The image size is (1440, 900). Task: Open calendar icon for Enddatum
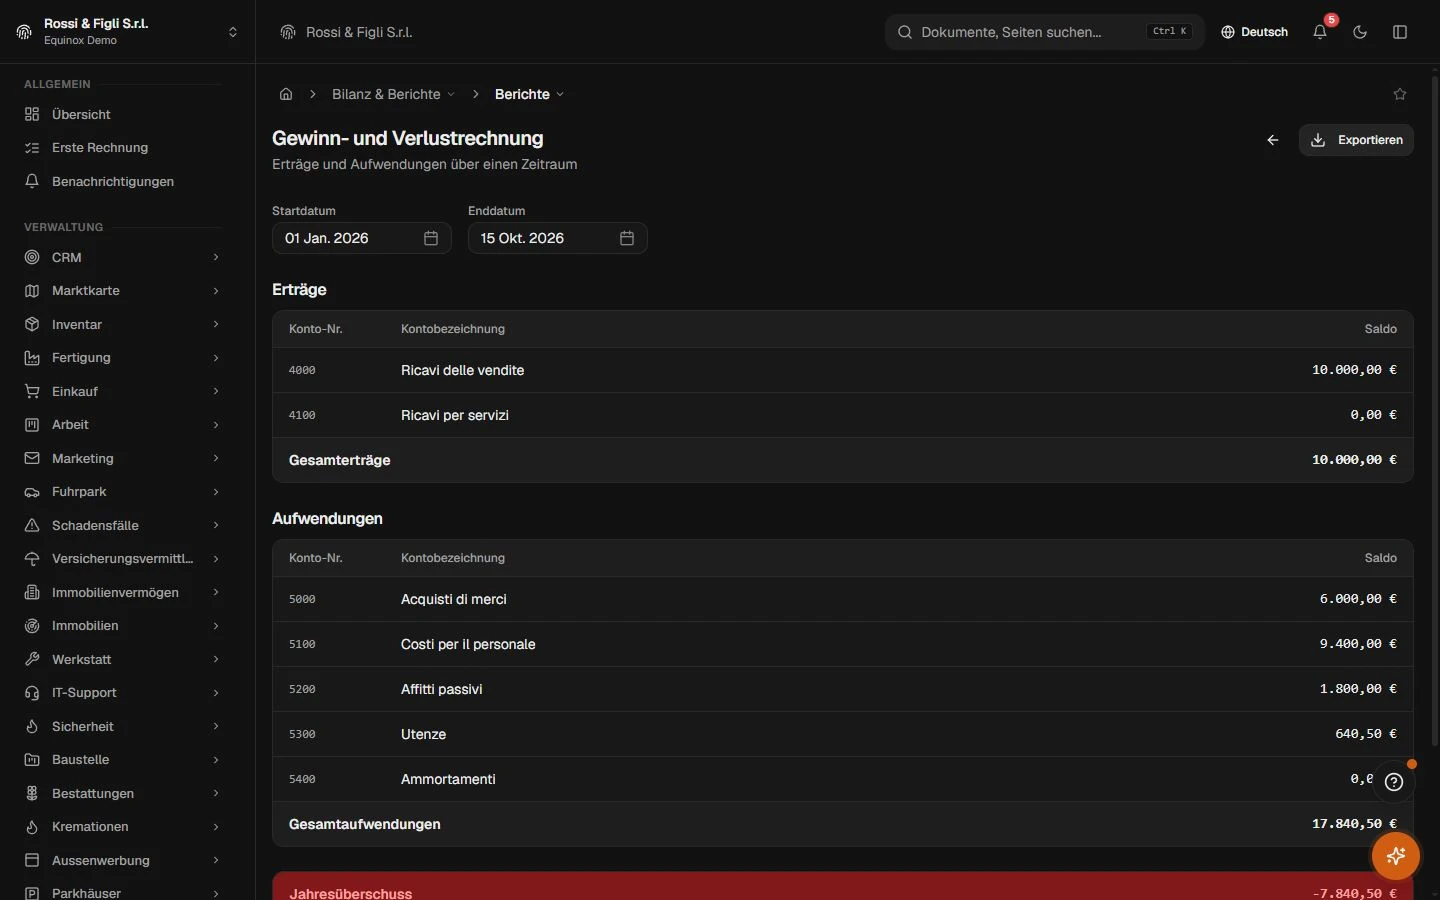click(627, 238)
